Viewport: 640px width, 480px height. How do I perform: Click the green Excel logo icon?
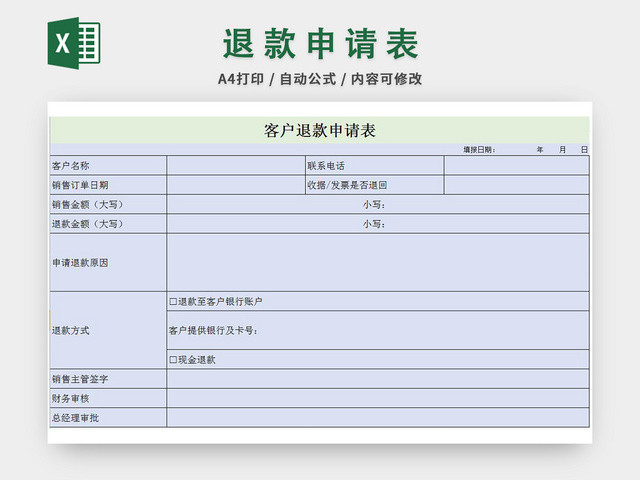click(x=74, y=43)
